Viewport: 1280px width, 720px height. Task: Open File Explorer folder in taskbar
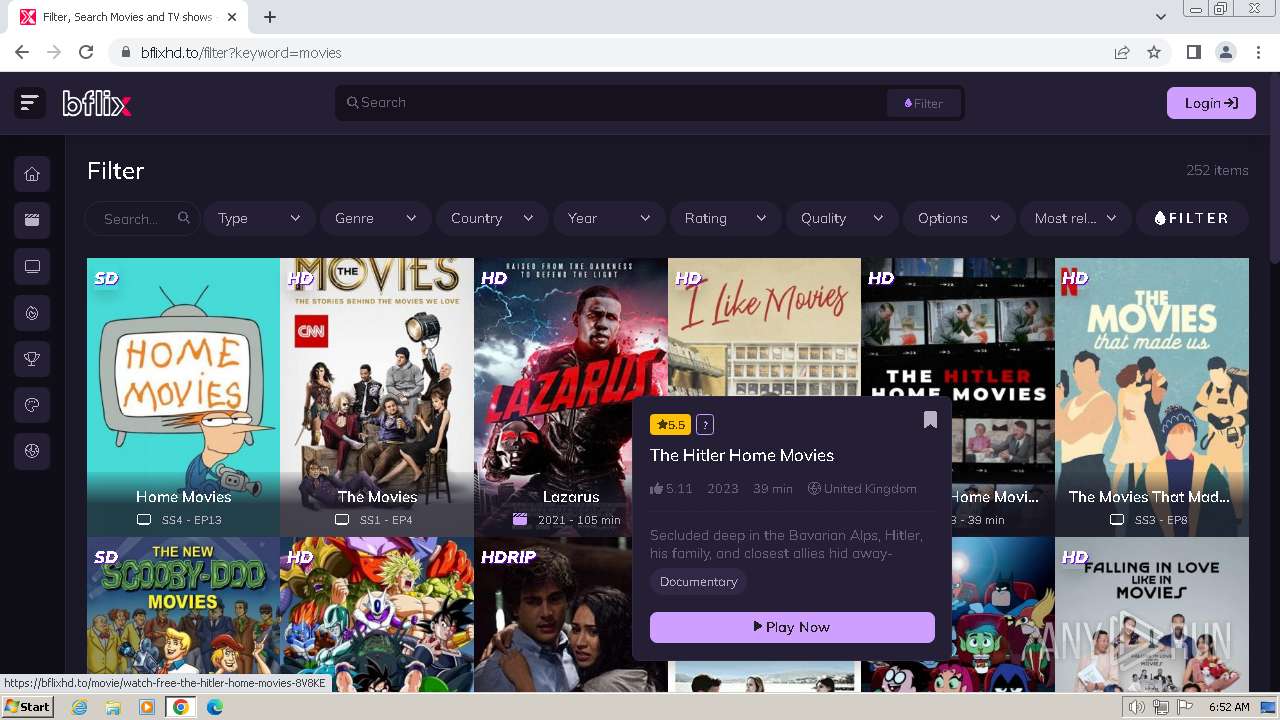(113, 707)
